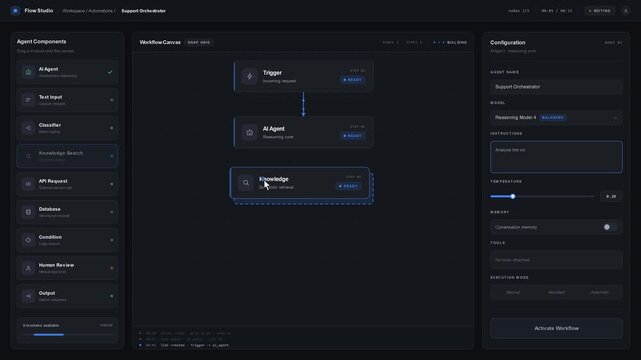641x360 pixels.
Task: Toggle the SNAP GRID option
Action: click(199, 42)
